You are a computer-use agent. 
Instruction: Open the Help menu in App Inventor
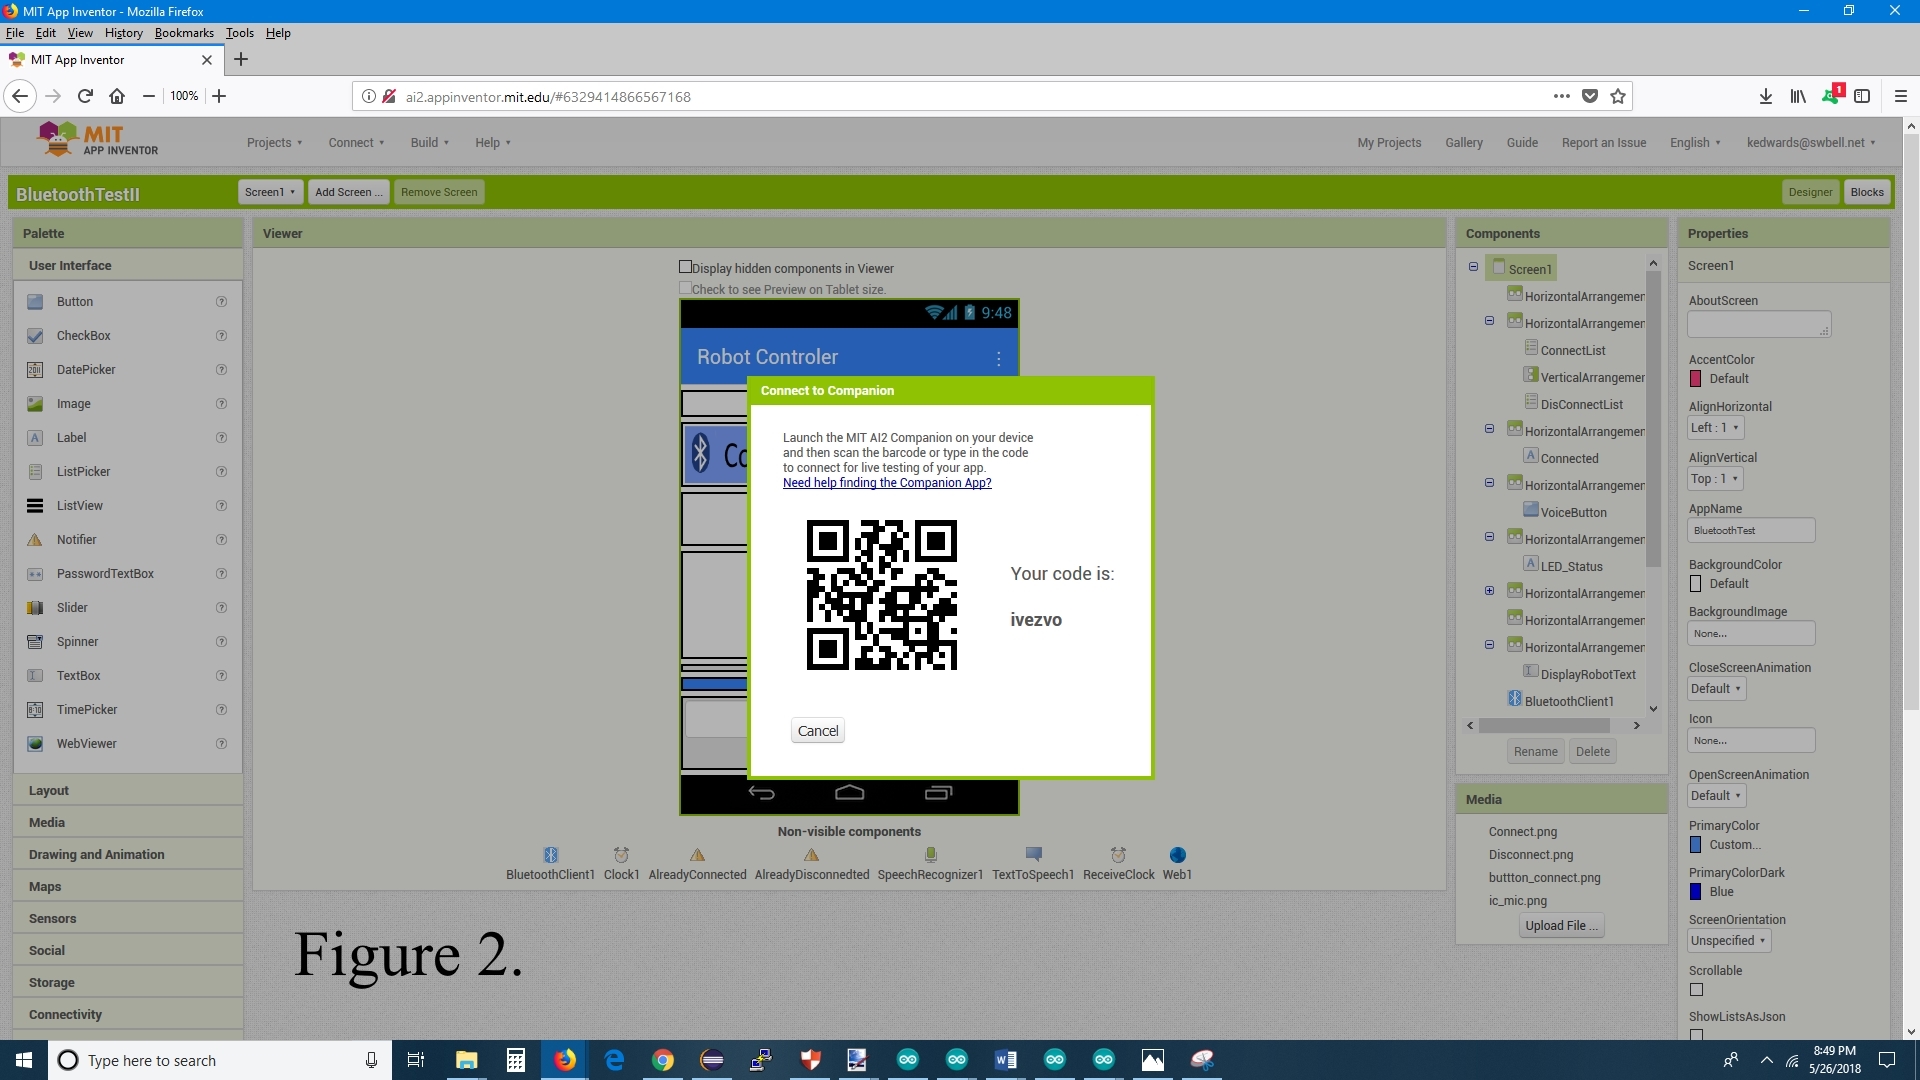pyautogui.click(x=492, y=143)
